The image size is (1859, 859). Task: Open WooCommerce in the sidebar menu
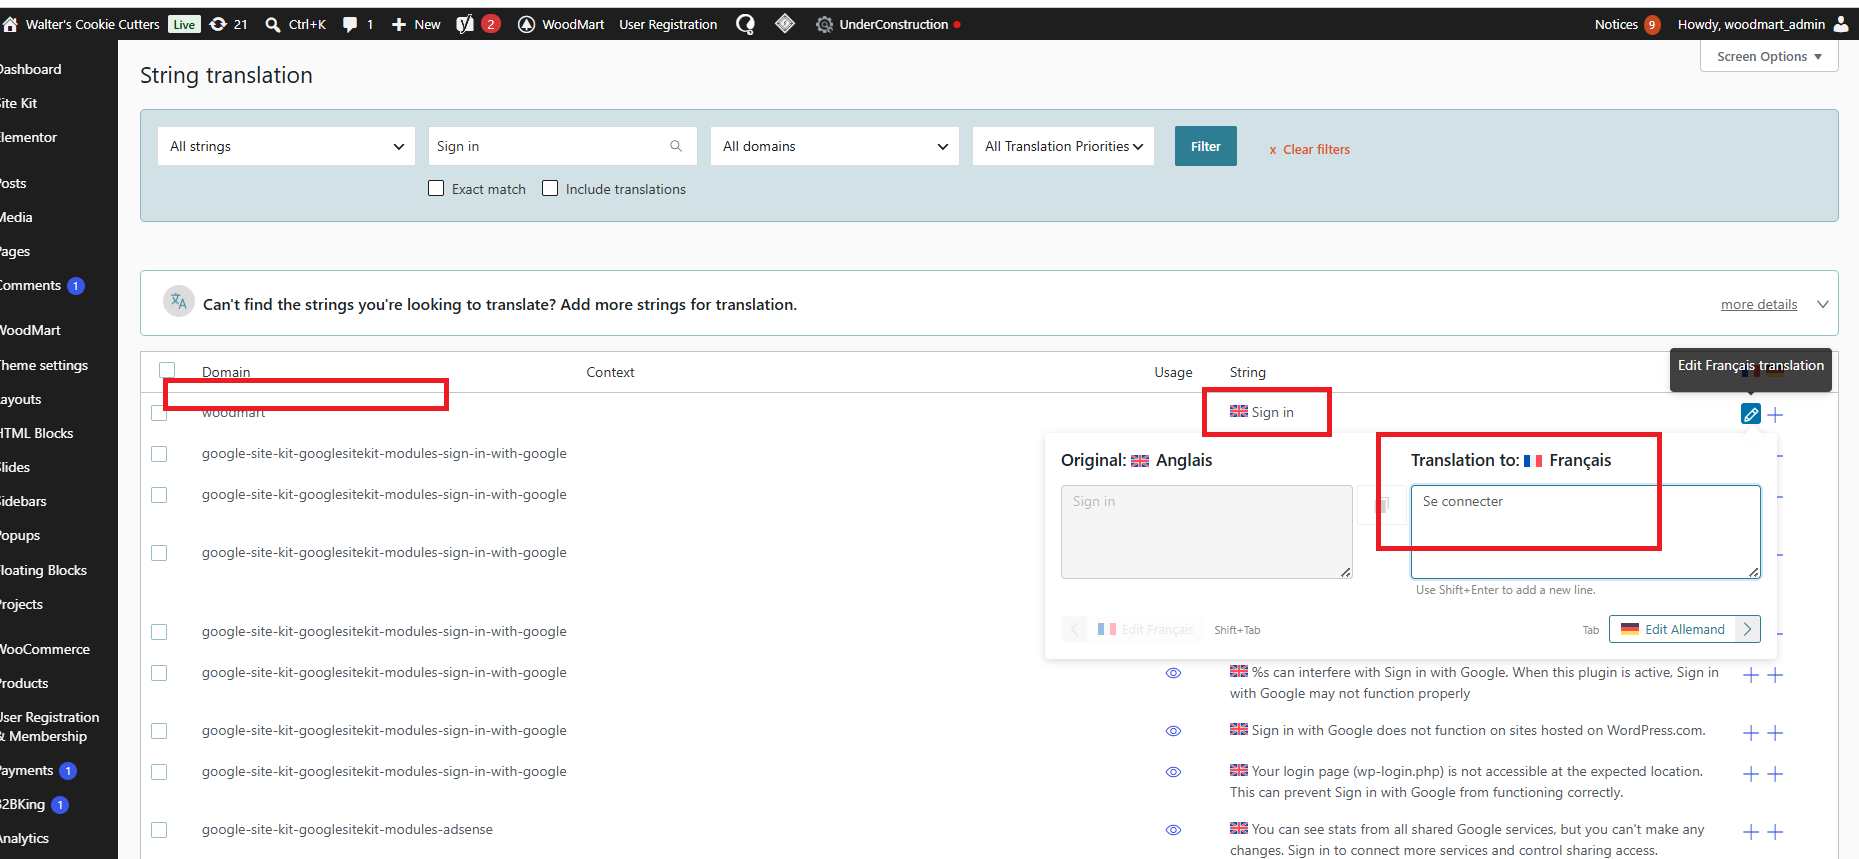pyautogui.click(x=45, y=649)
